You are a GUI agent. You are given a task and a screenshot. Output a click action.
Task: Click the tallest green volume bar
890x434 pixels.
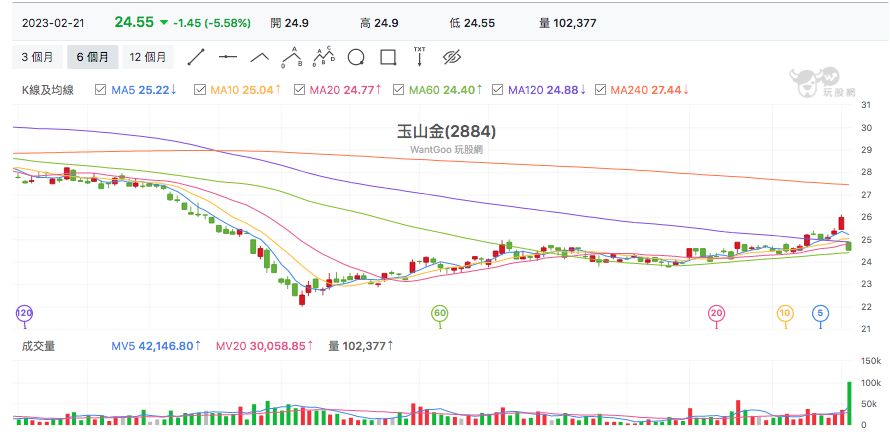(x=849, y=403)
